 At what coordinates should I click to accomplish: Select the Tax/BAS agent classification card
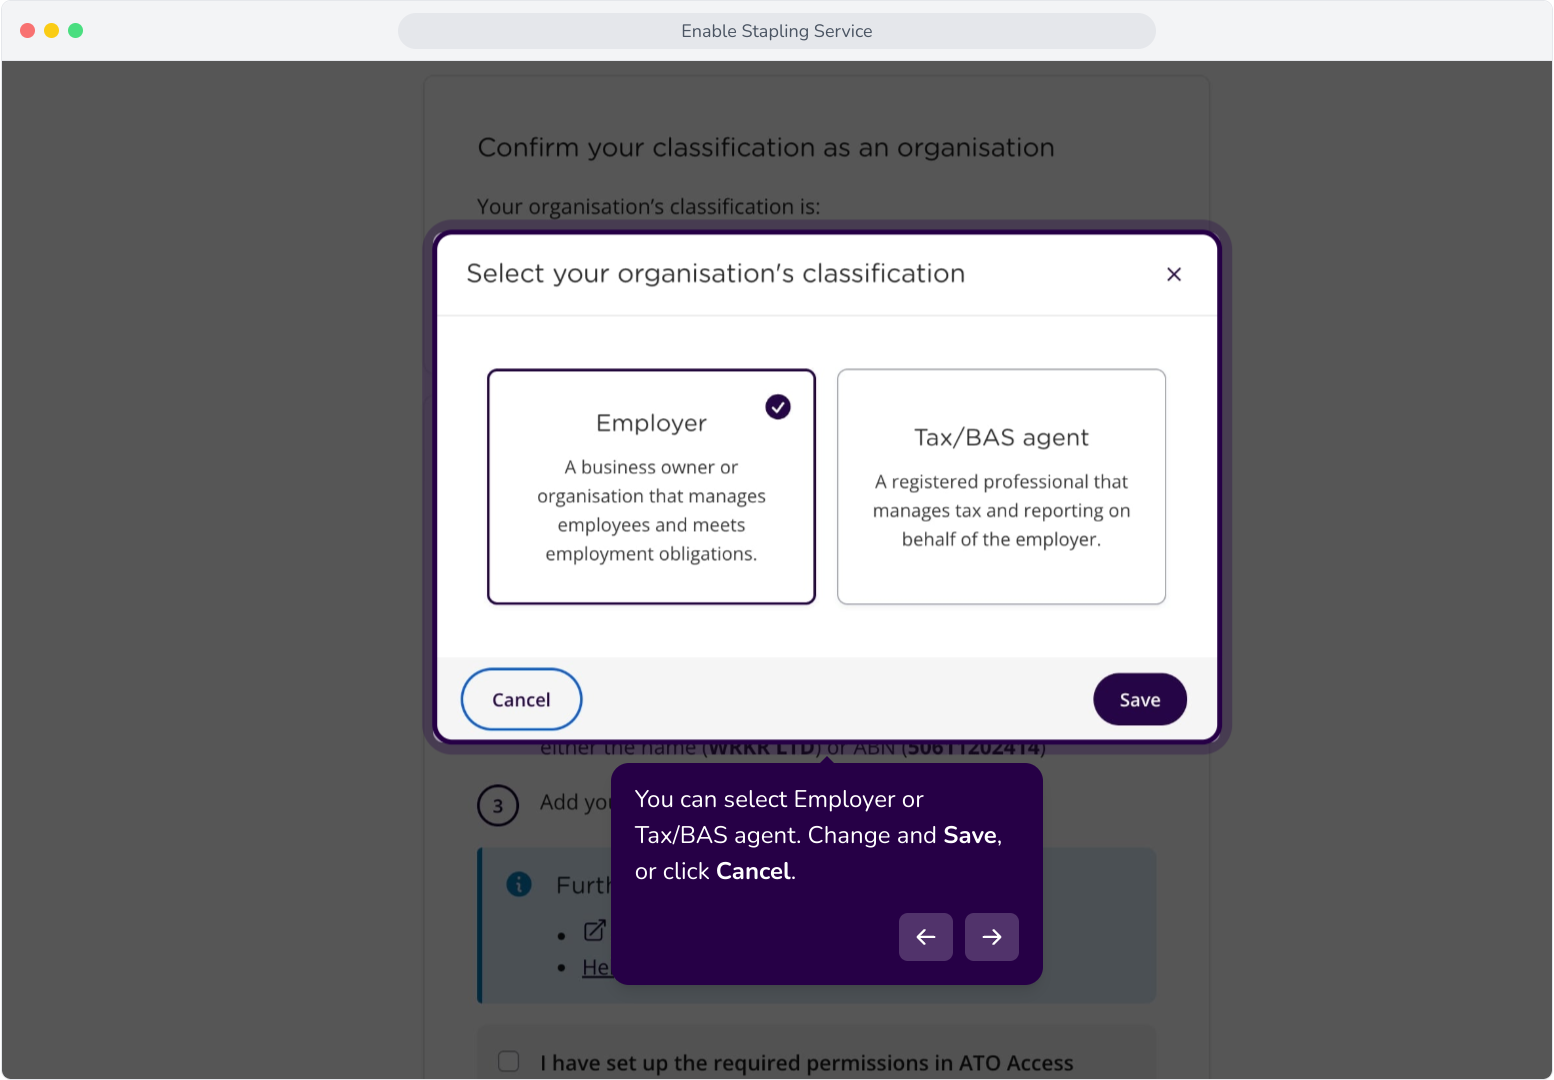coord(1001,487)
